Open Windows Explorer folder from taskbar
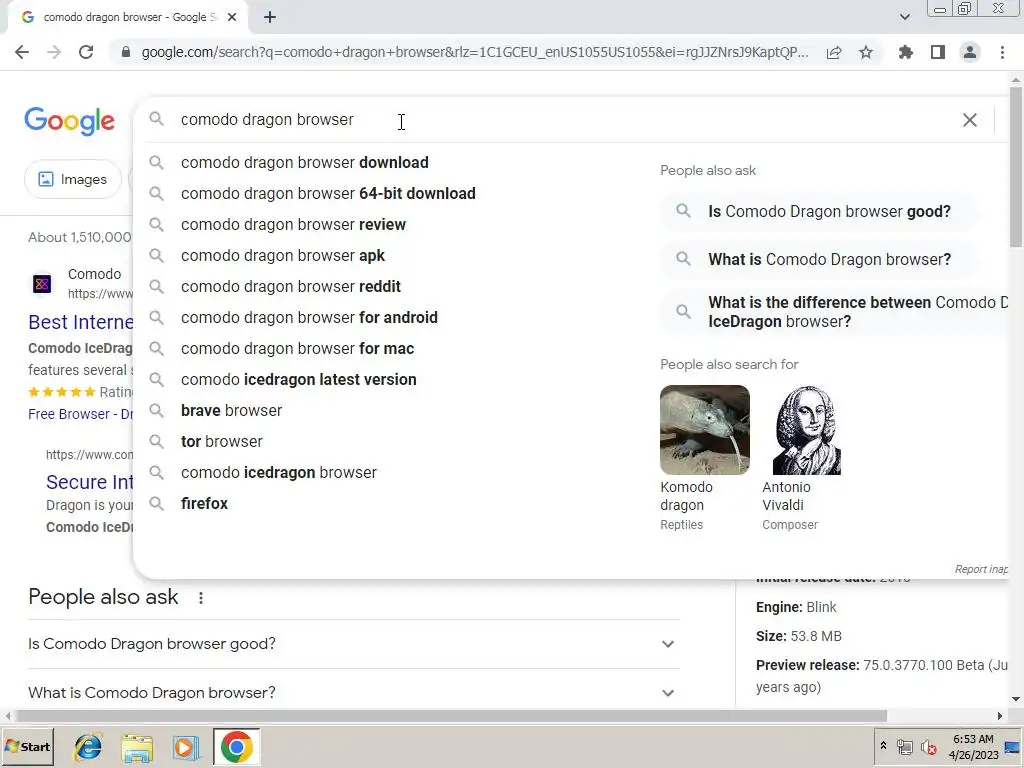The height and width of the screenshot is (768, 1024). click(138, 747)
